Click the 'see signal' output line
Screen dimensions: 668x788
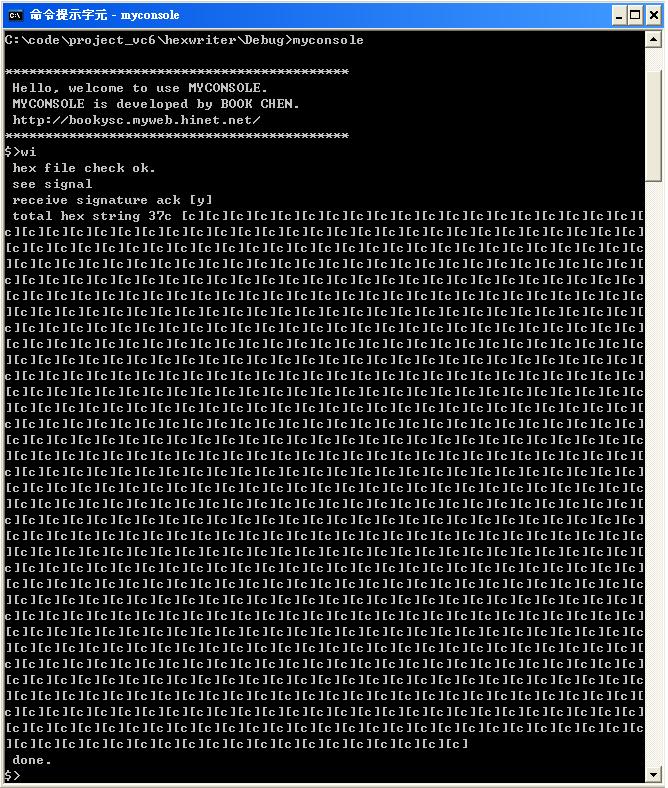(52, 184)
